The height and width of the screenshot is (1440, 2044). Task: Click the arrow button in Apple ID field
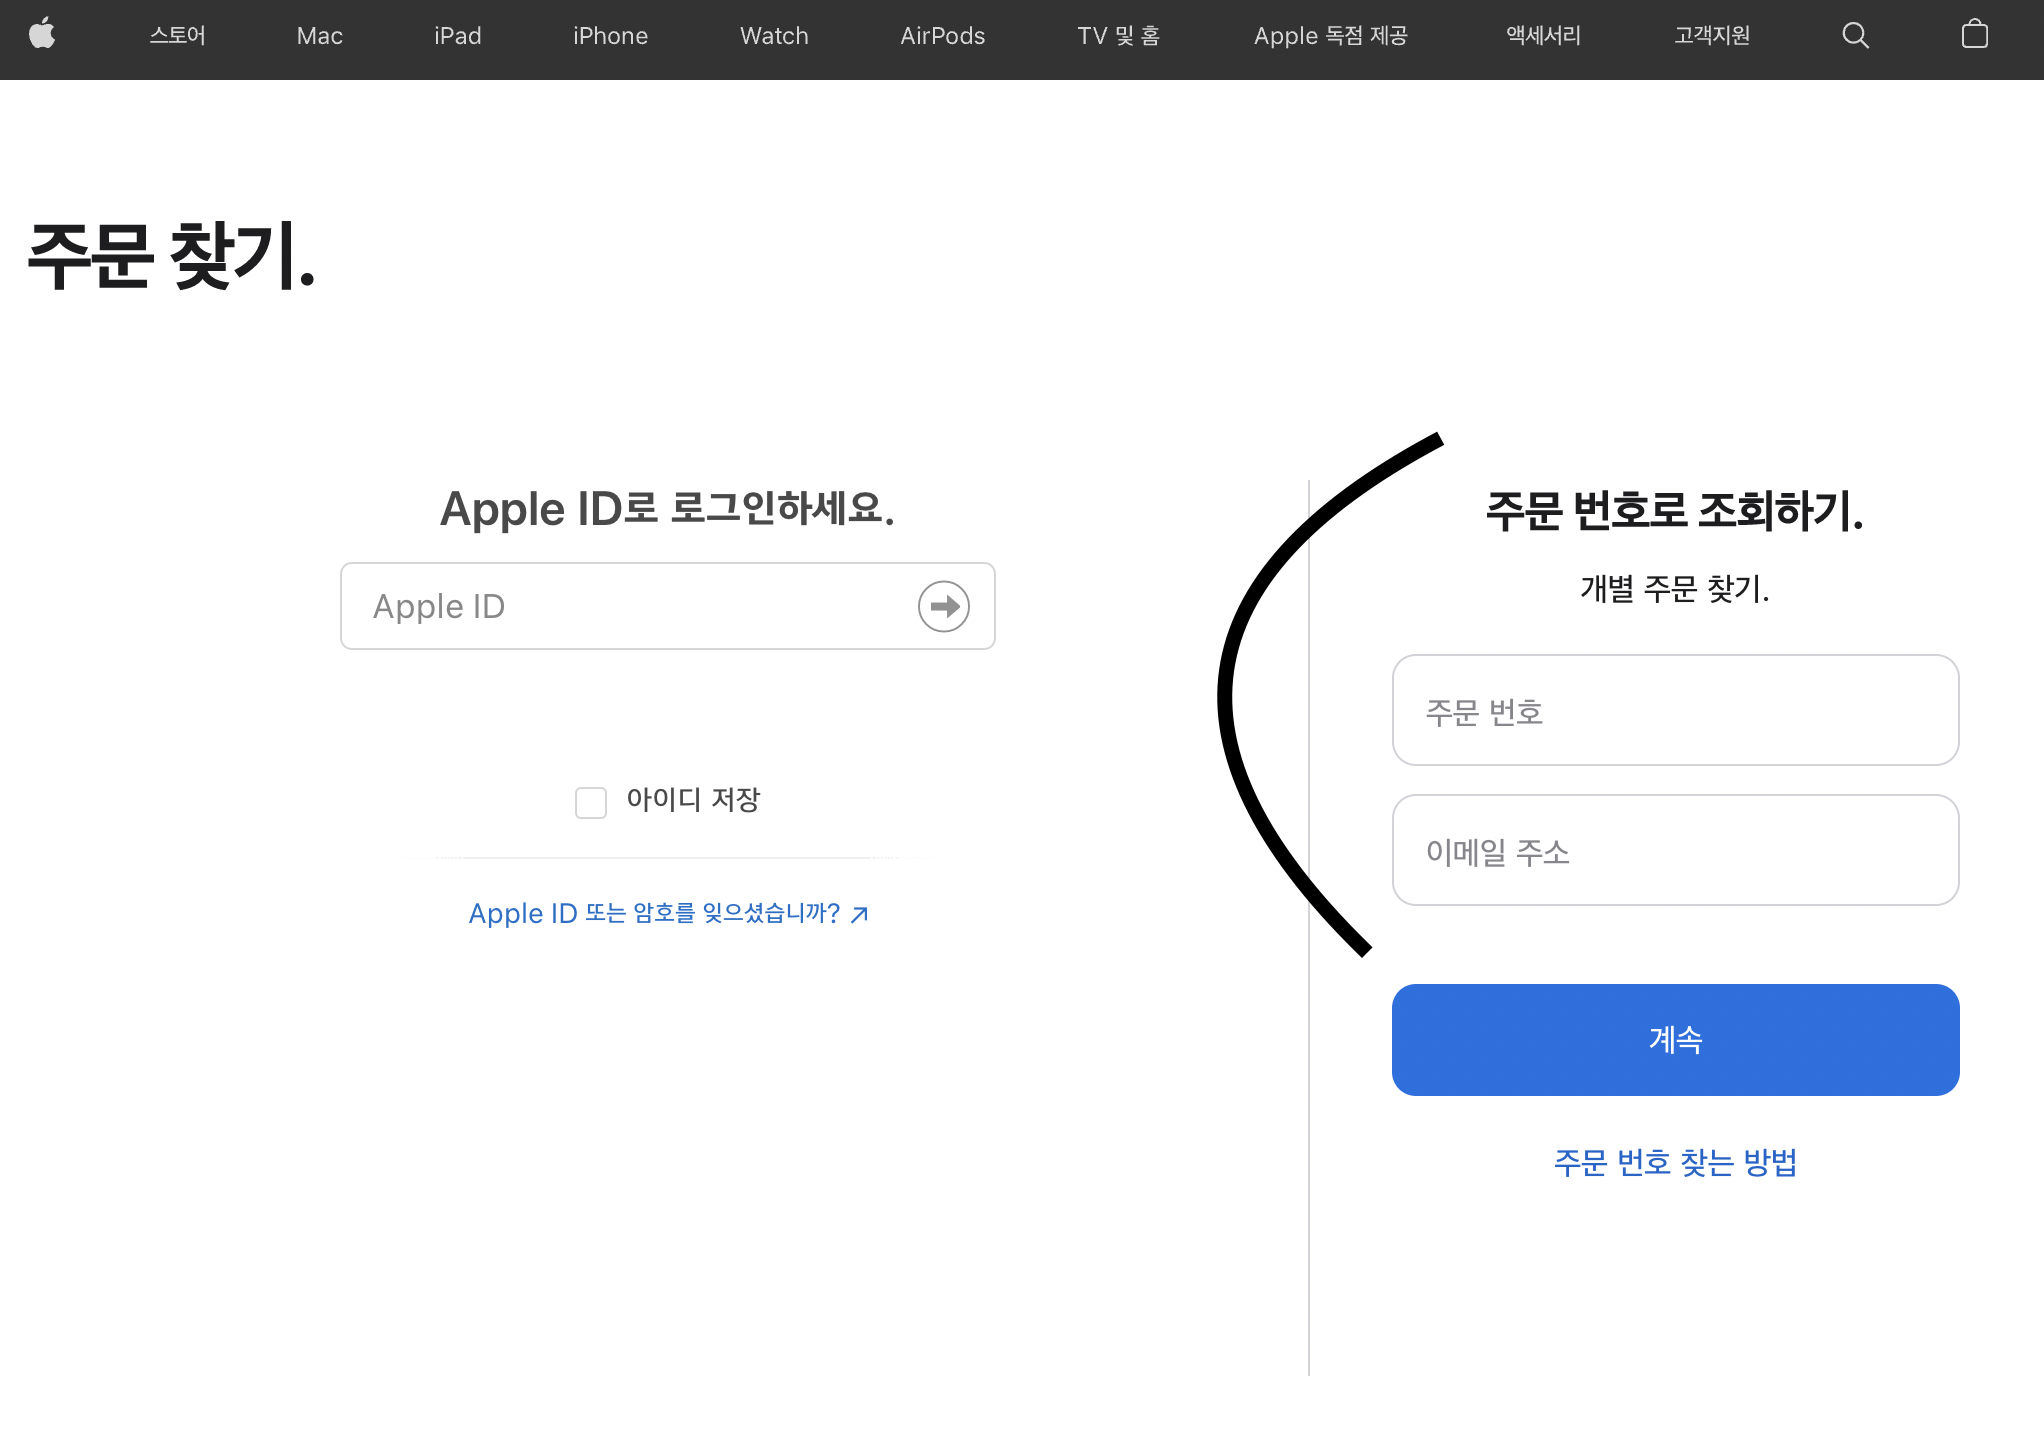pos(943,606)
